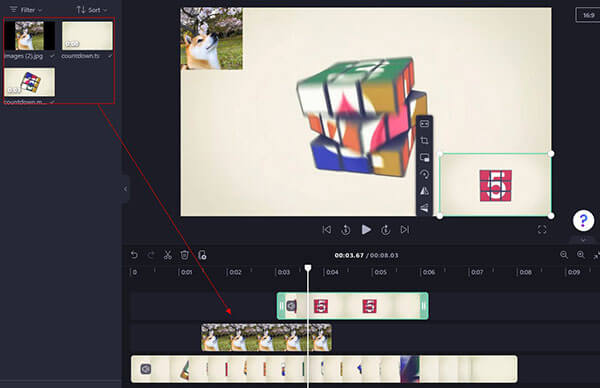Redo the timeline action
The width and height of the screenshot is (600, 388).
coord(151,255)
